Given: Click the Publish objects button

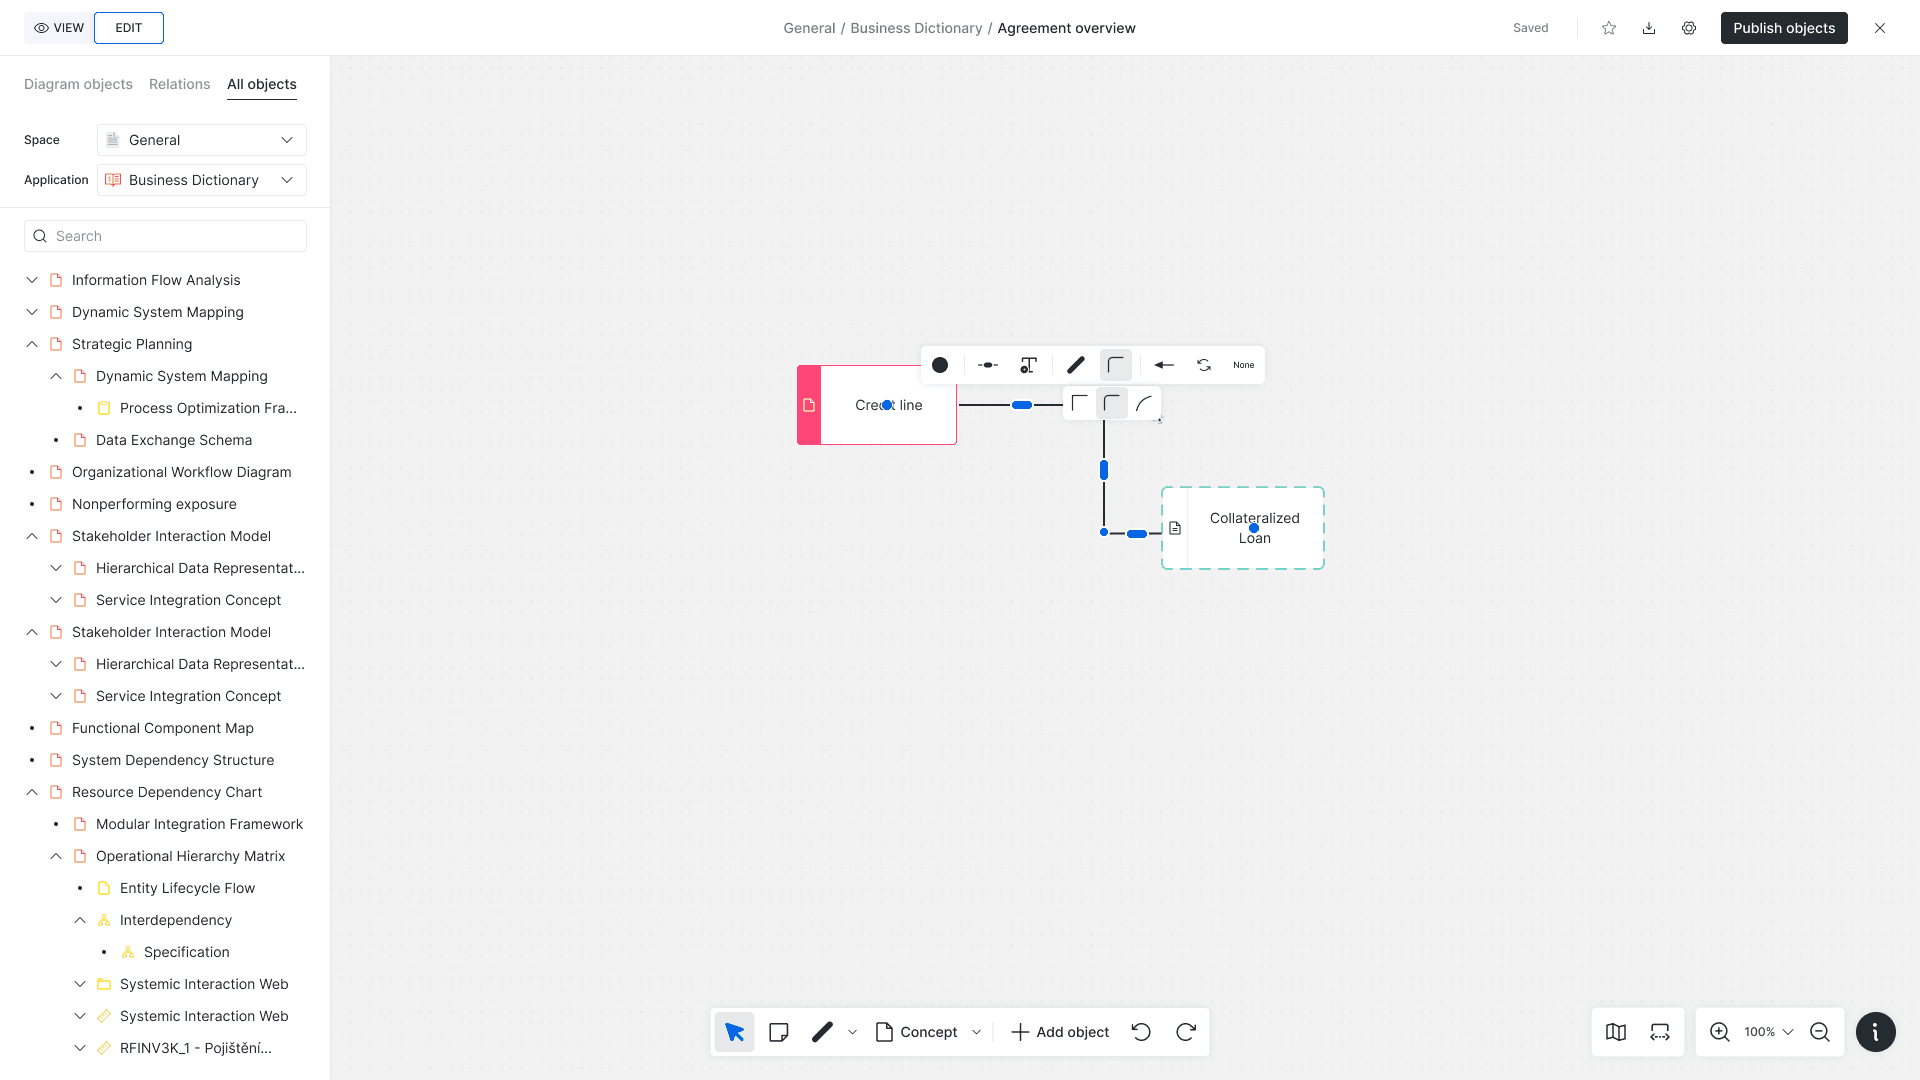Looking at the screenshot, I should 1783,28.
